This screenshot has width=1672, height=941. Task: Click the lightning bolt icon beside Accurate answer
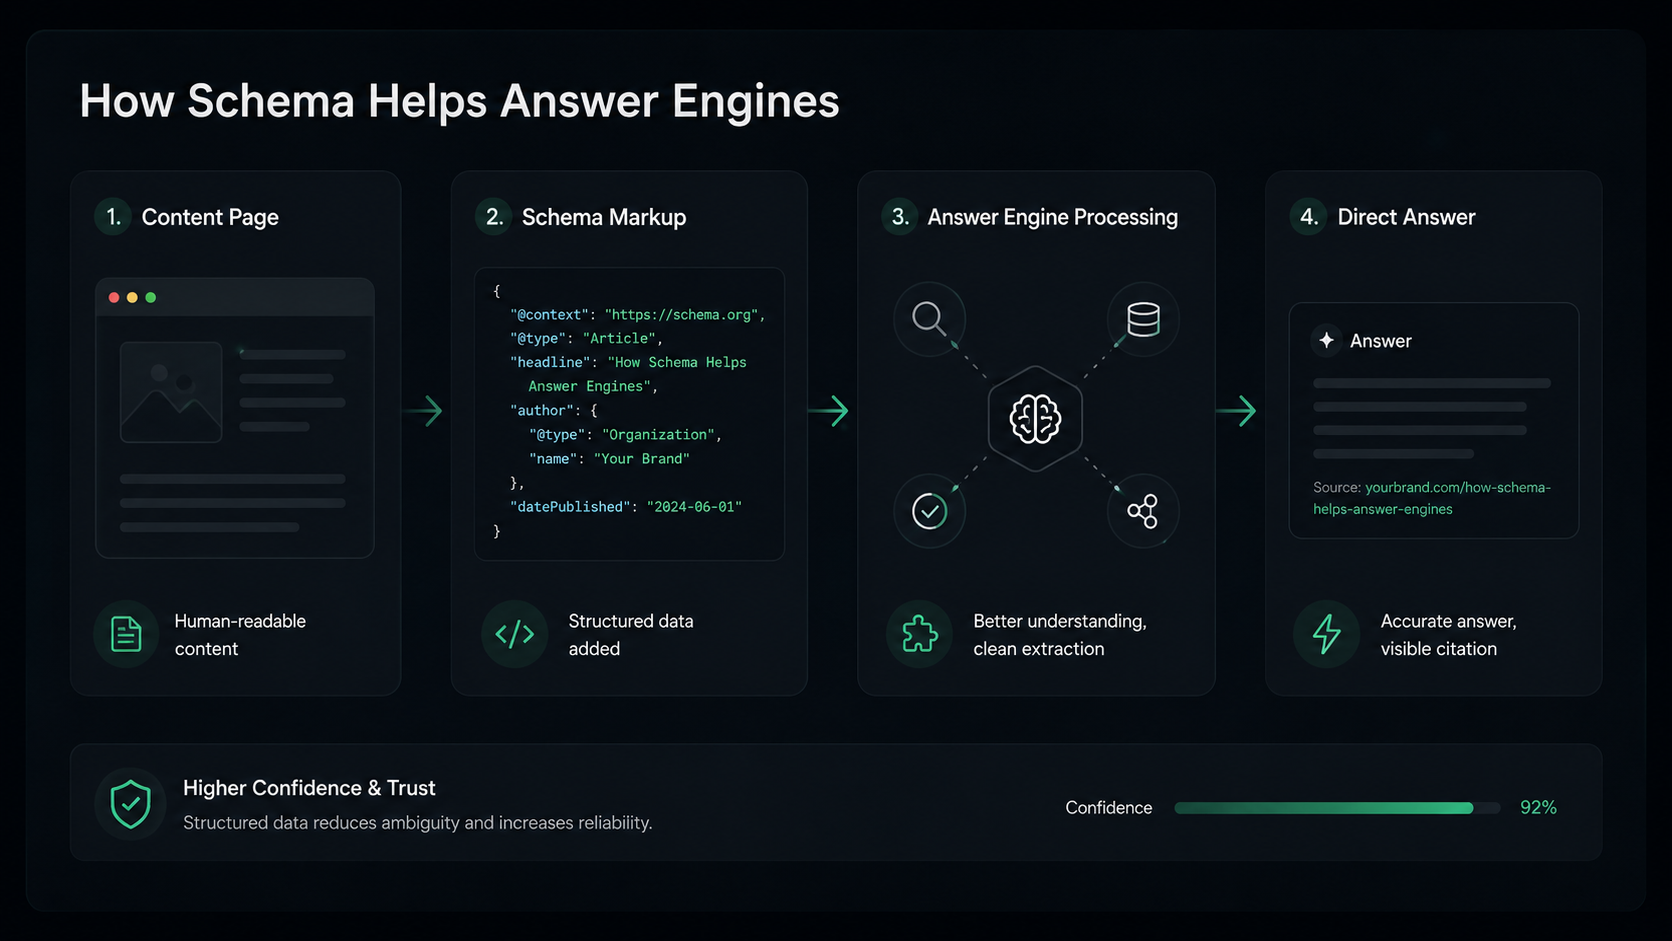click(1327, 634)
